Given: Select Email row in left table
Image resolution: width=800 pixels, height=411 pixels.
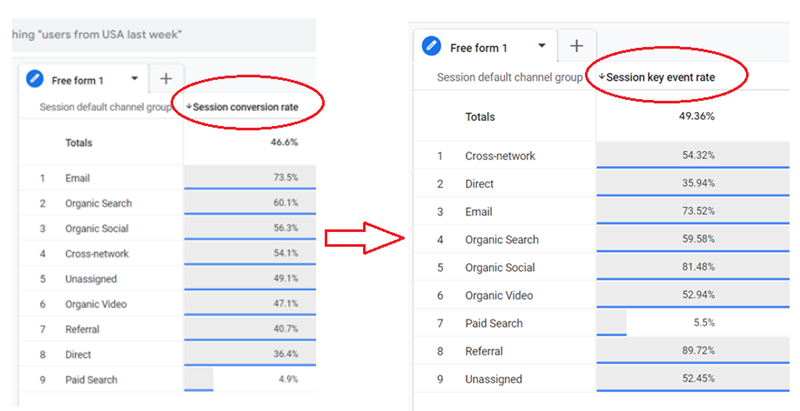Looking at the screenshot, I should (x=77, y=178).
